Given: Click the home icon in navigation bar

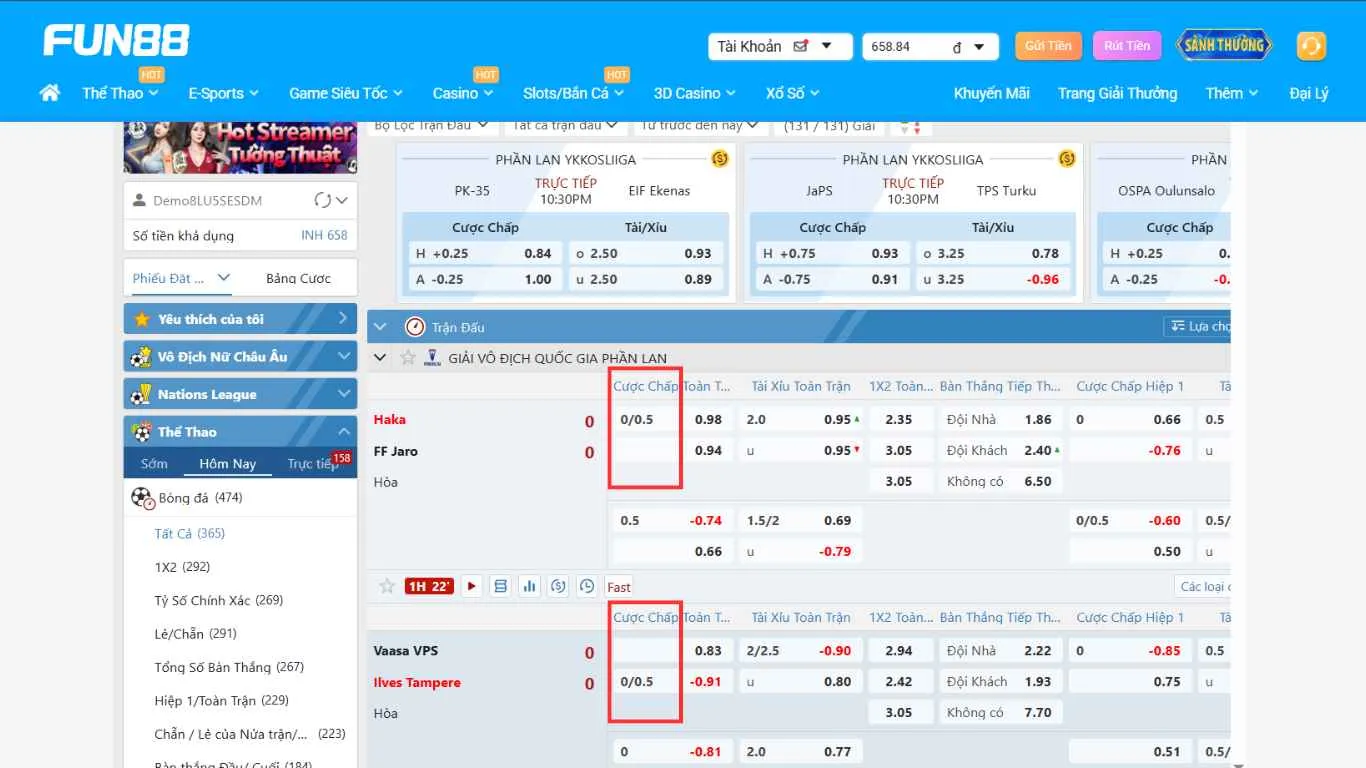Looking at the screenshot, I should [49, 93].
